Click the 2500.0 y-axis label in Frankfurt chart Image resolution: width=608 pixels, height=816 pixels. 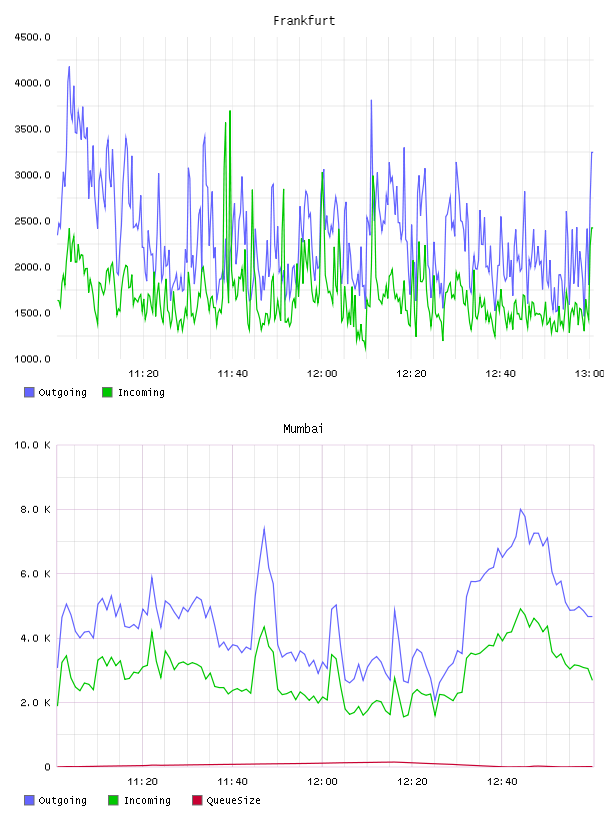pos(32,221)
